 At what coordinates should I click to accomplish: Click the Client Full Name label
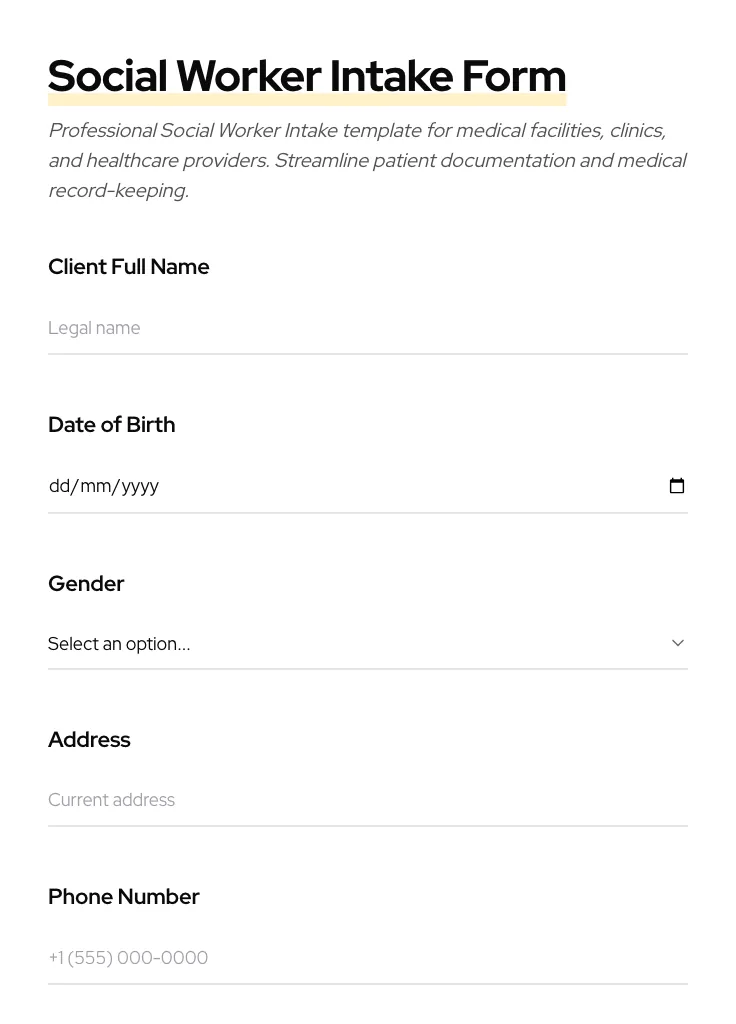coord(128,267)
